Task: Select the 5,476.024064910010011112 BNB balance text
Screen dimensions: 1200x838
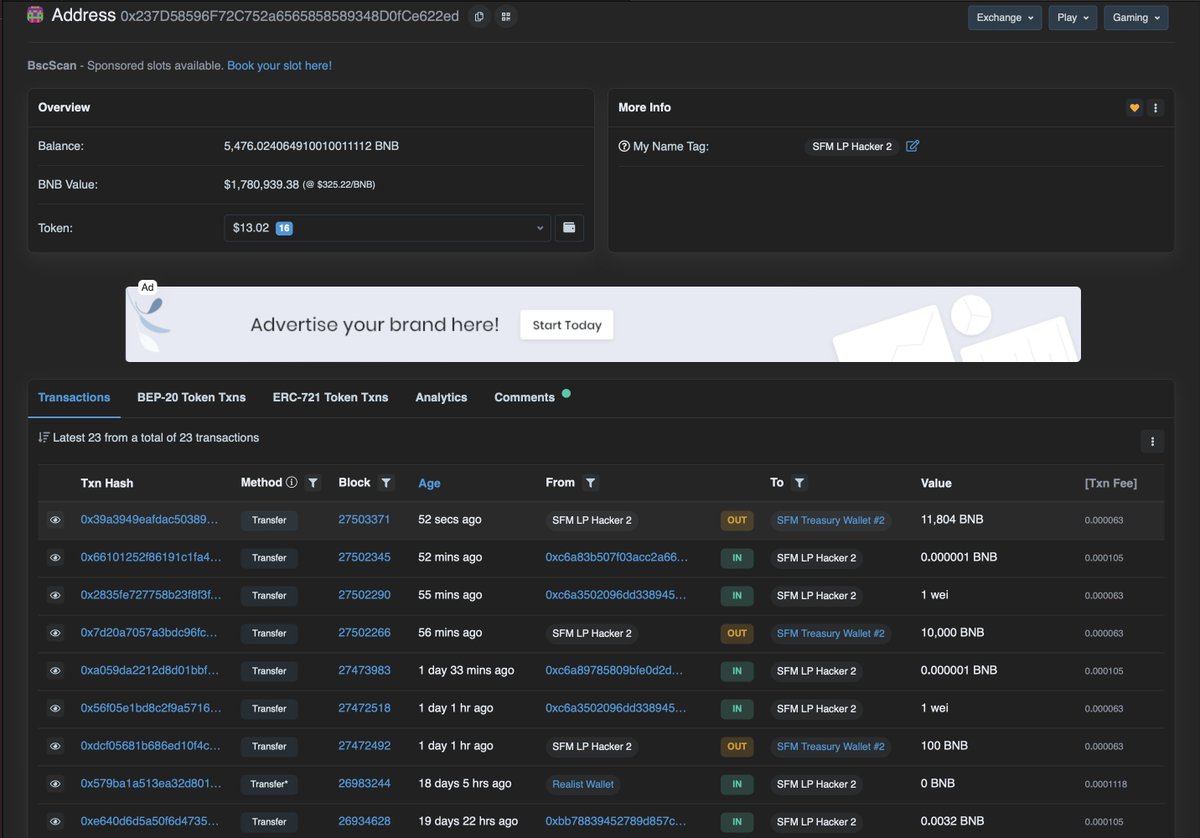Action: (x=311, y=146)
